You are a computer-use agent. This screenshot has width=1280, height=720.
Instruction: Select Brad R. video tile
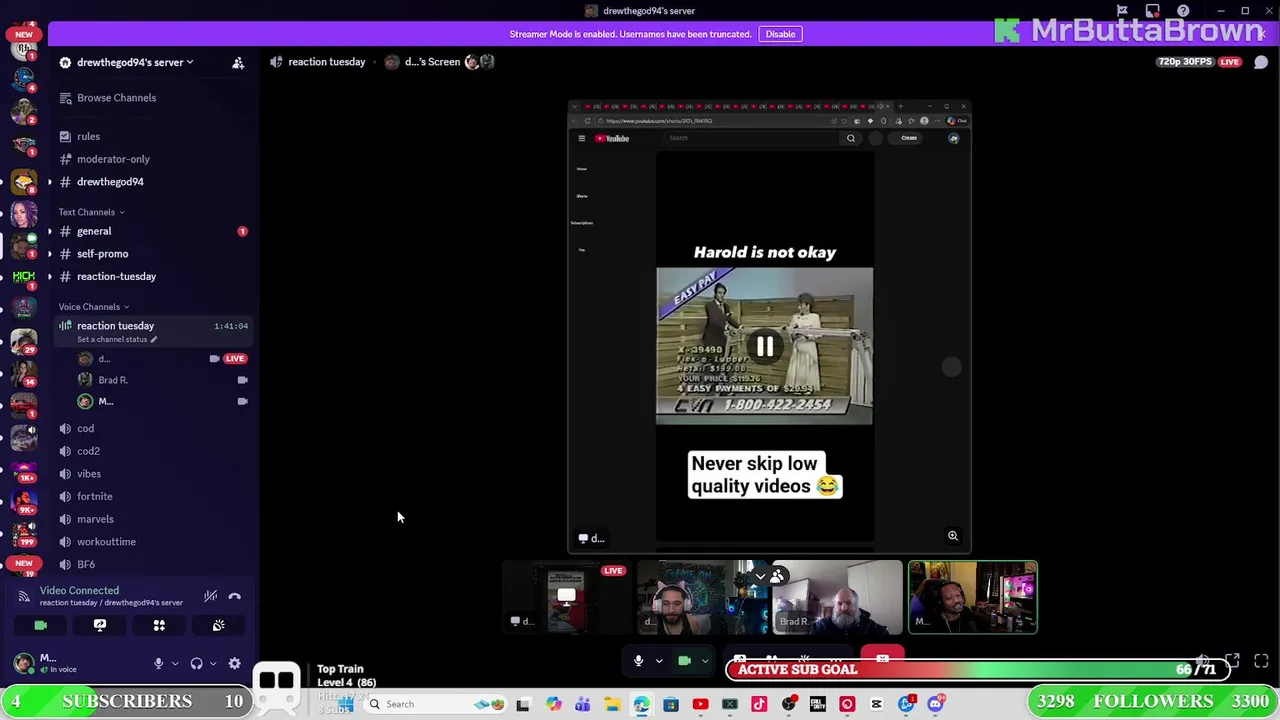[x=837, y=598]
